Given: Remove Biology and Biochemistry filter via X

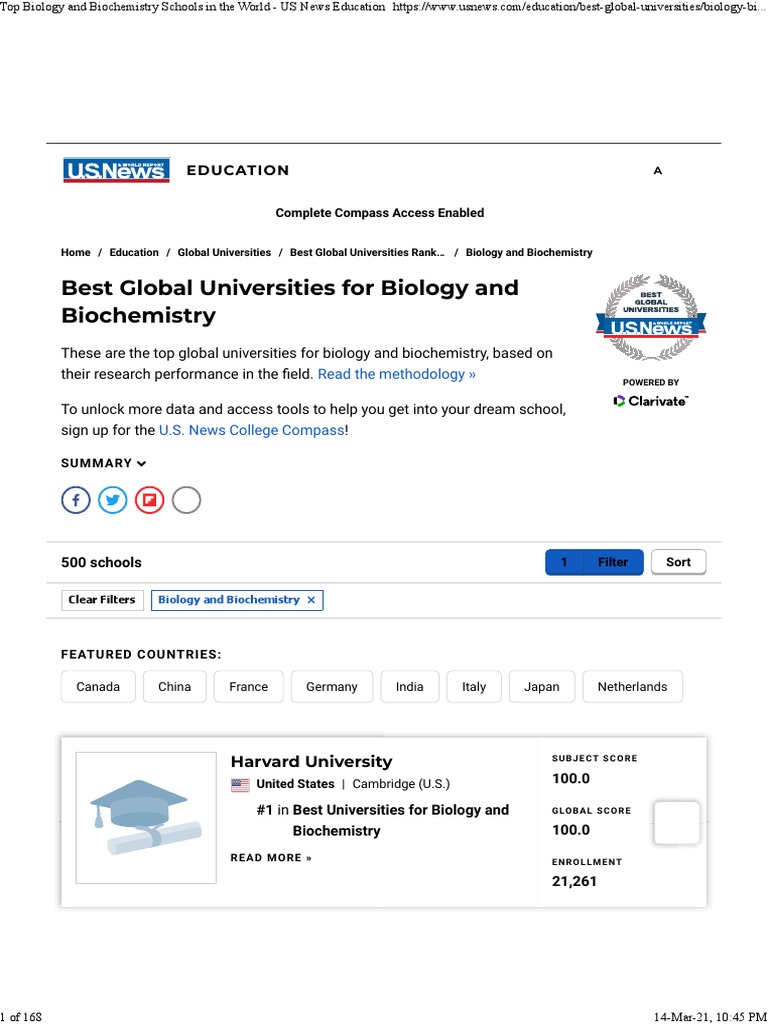Looking at the screenshot, I should coord(312,600).
